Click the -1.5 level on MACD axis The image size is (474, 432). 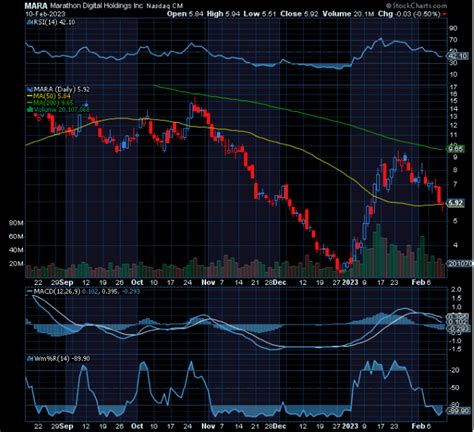pyautogui.click(x=456, y=349)
